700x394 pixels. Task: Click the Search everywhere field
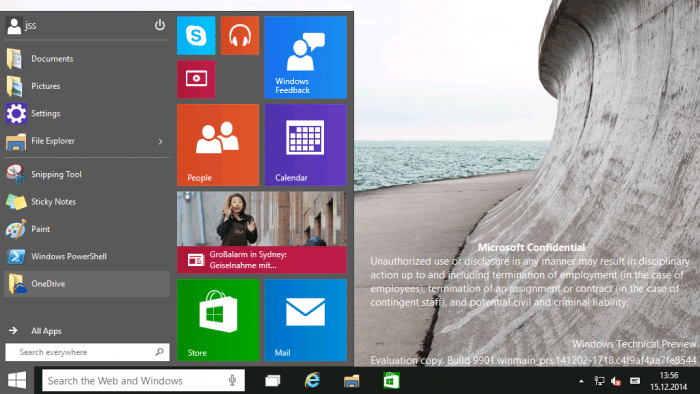(x=87, y=352)
